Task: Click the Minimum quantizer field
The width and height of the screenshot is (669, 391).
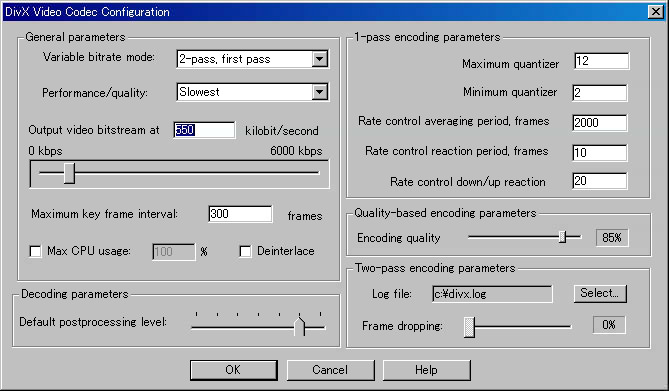Action: (600, 93)
